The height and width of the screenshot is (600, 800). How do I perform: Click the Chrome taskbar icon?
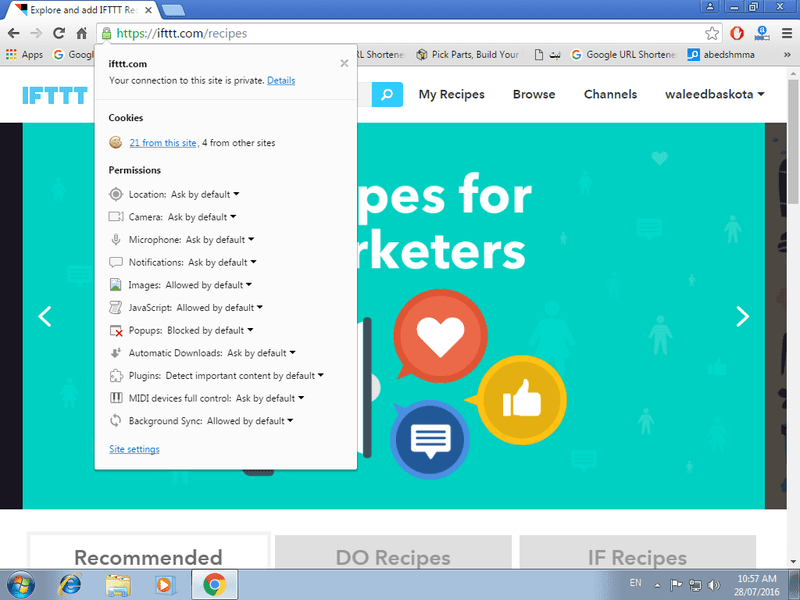[x=215, y=585]
